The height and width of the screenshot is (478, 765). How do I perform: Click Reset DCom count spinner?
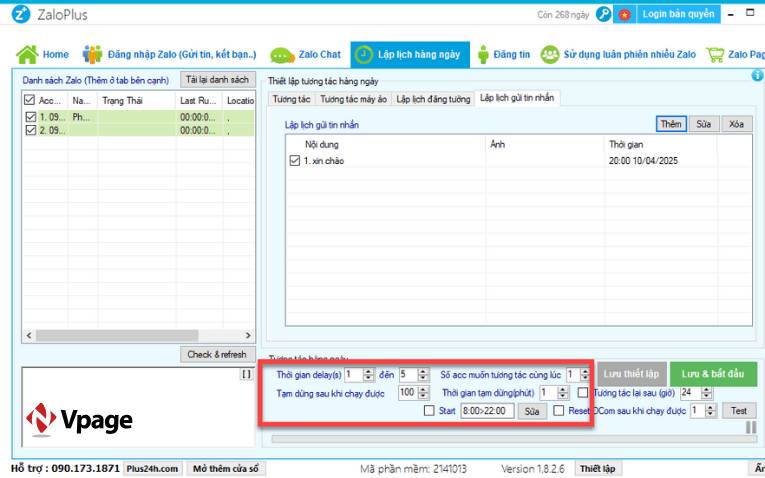703,411
